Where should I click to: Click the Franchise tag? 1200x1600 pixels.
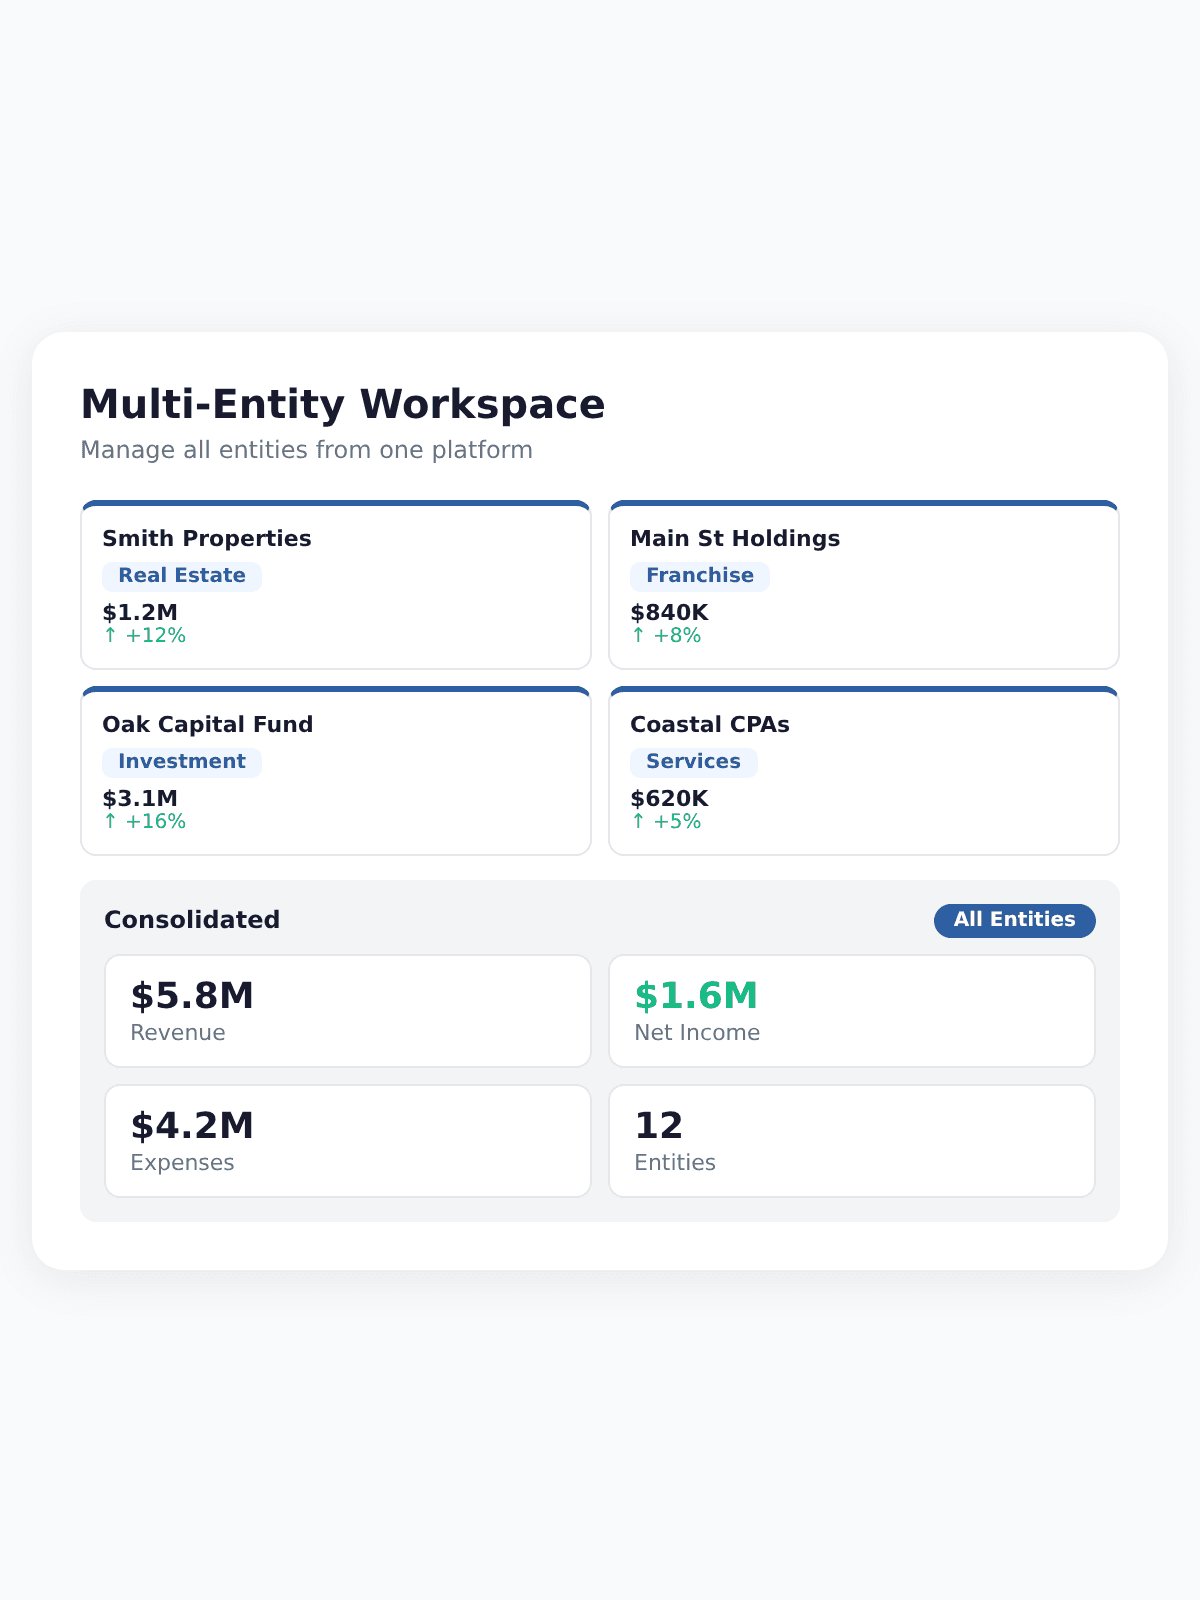pyautogui.click(x=700, y=576)
